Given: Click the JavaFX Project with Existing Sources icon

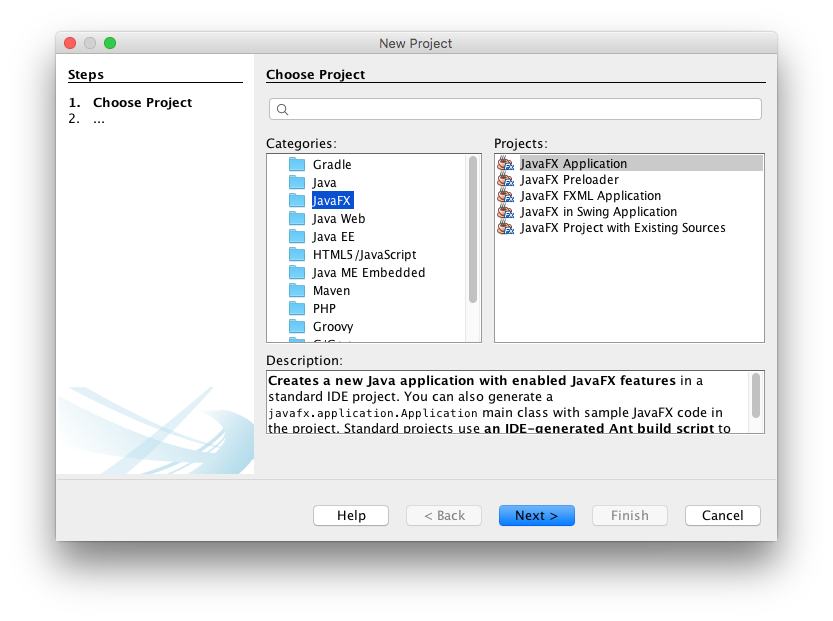Looking at the screenshot, I should tap(505, 228).
